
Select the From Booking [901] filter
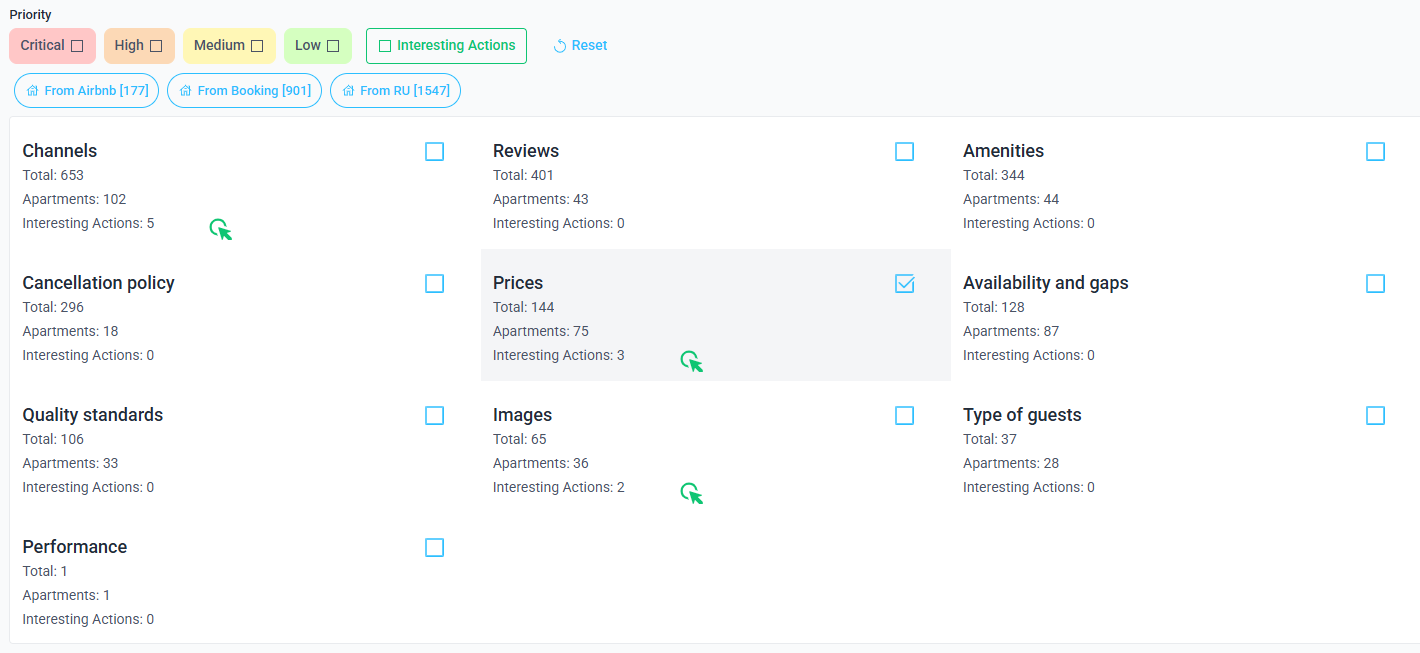tap(244, 91)
